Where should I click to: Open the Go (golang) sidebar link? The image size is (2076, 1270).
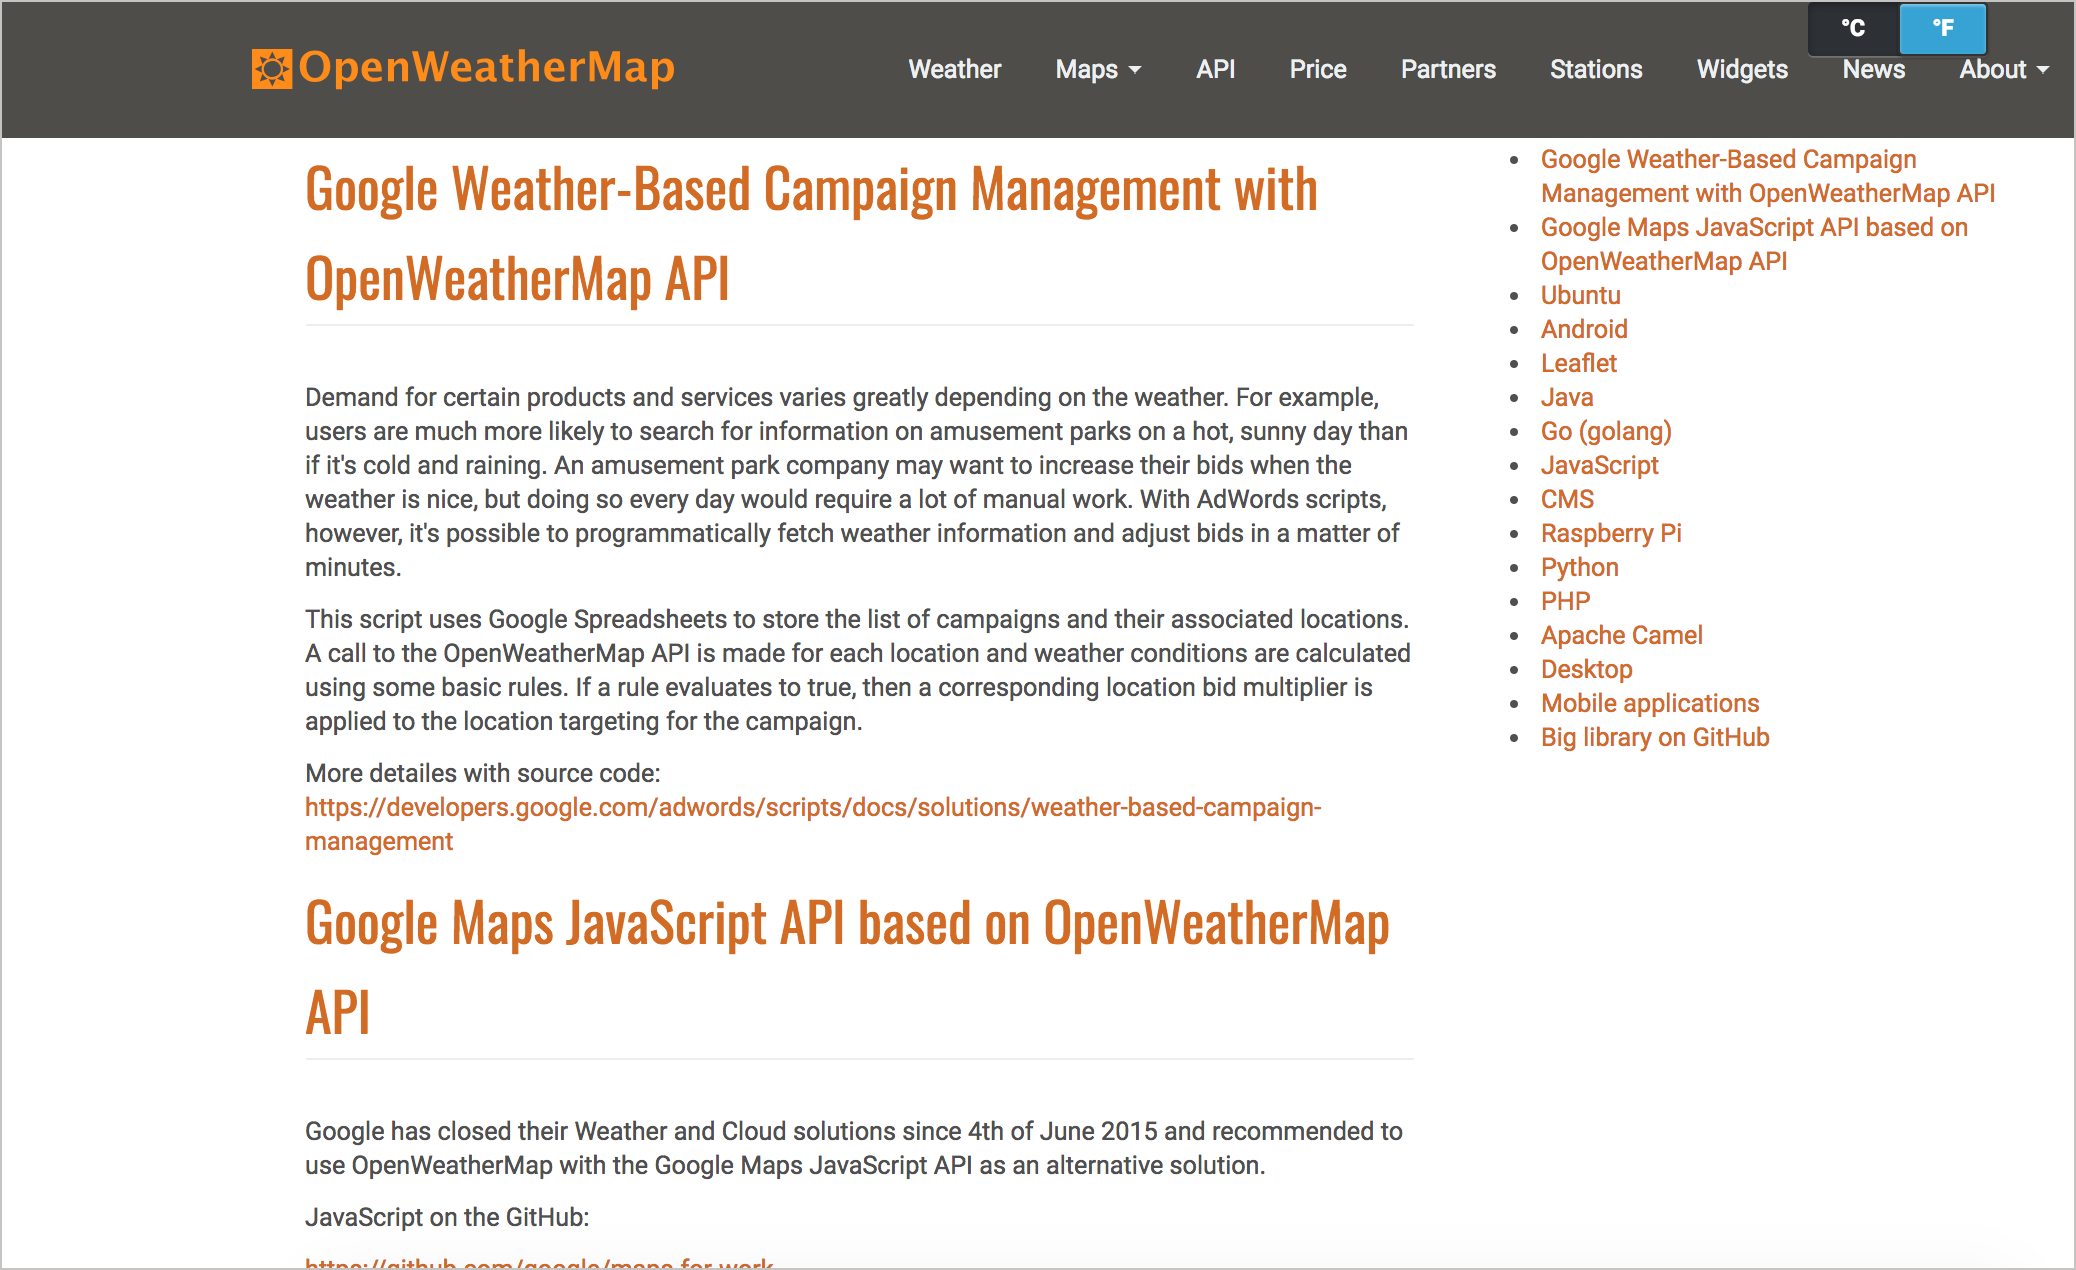point(1606,431)
